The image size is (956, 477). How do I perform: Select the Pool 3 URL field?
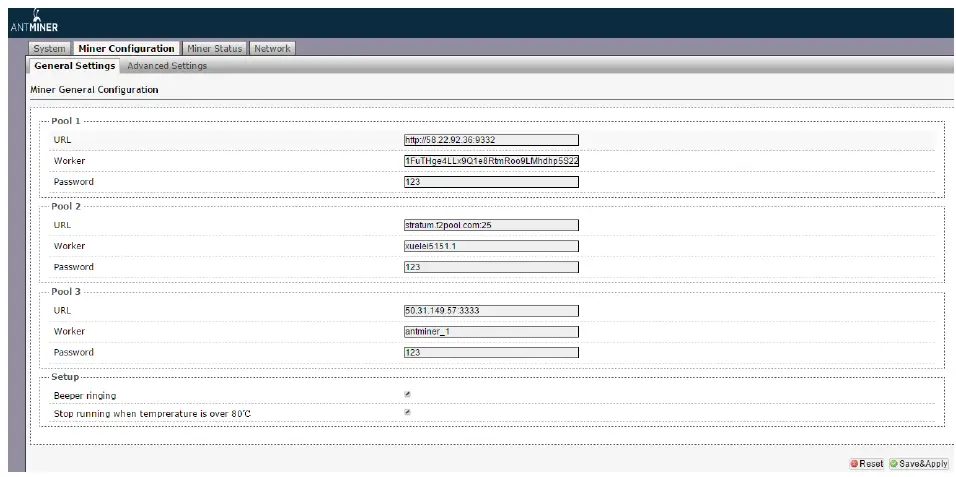click(x=491, y=310)
